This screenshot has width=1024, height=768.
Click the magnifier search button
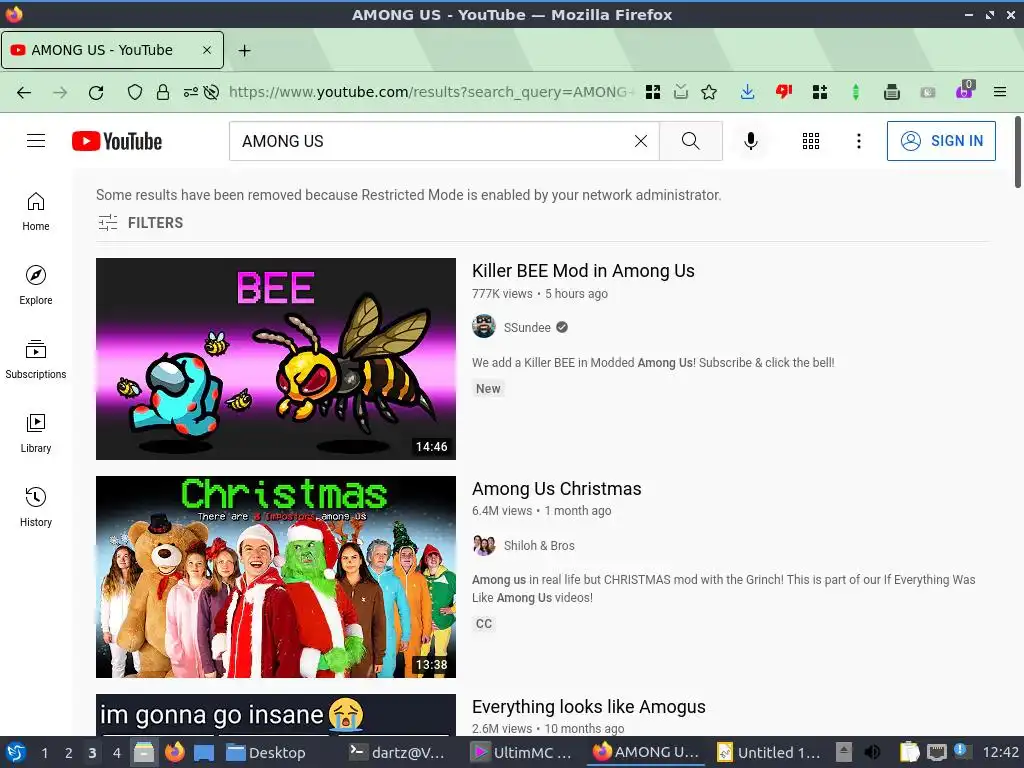click(691, 141)
